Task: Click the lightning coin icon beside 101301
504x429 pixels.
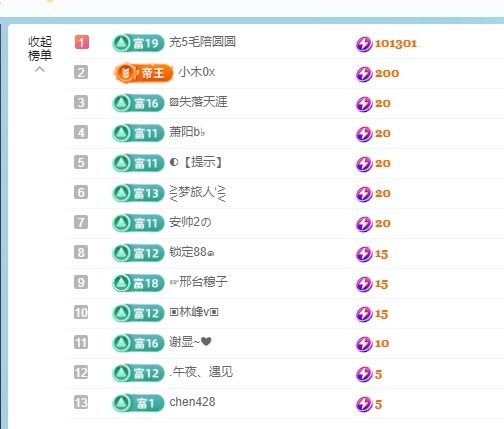Action: (x=364, y=44)
